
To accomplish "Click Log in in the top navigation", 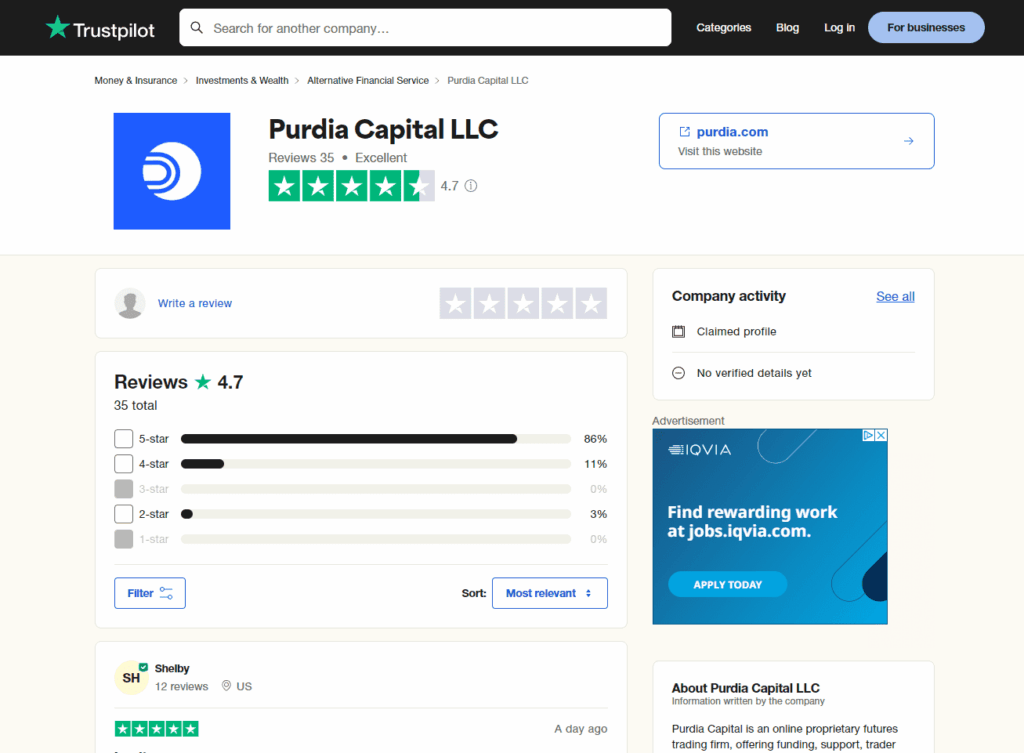I will click(839, 27).
